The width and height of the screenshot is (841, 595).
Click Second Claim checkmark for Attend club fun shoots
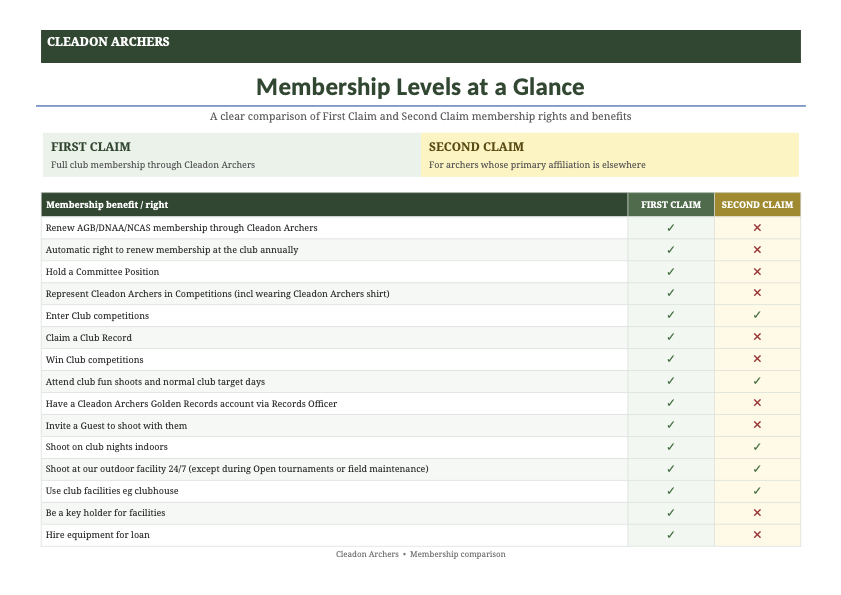pyautogui.click(x=757, y=381)
